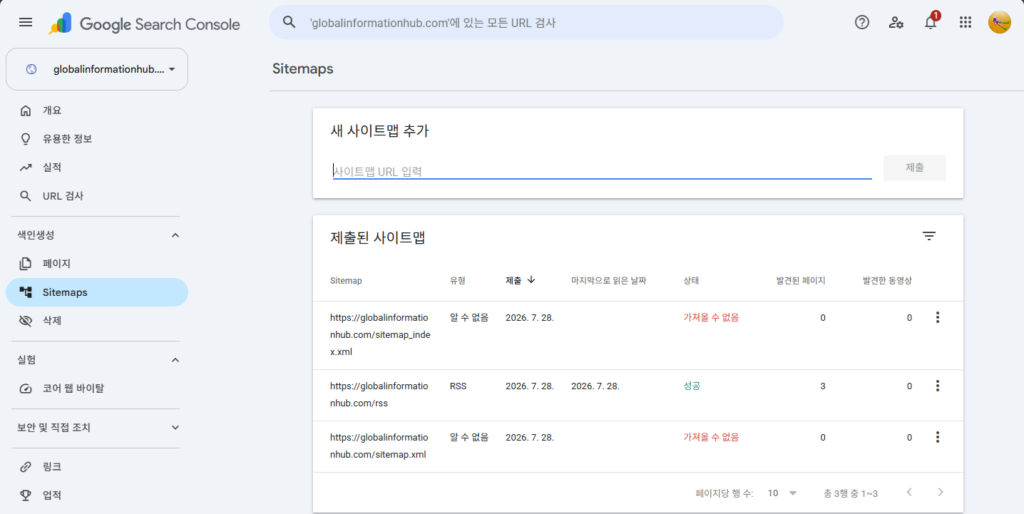The height and width of the screenshot is (514, 1024).
Task: Click the 코어 웹 바이탈 gauge icon
Action: pyautogui.click(x=25, y=389)
